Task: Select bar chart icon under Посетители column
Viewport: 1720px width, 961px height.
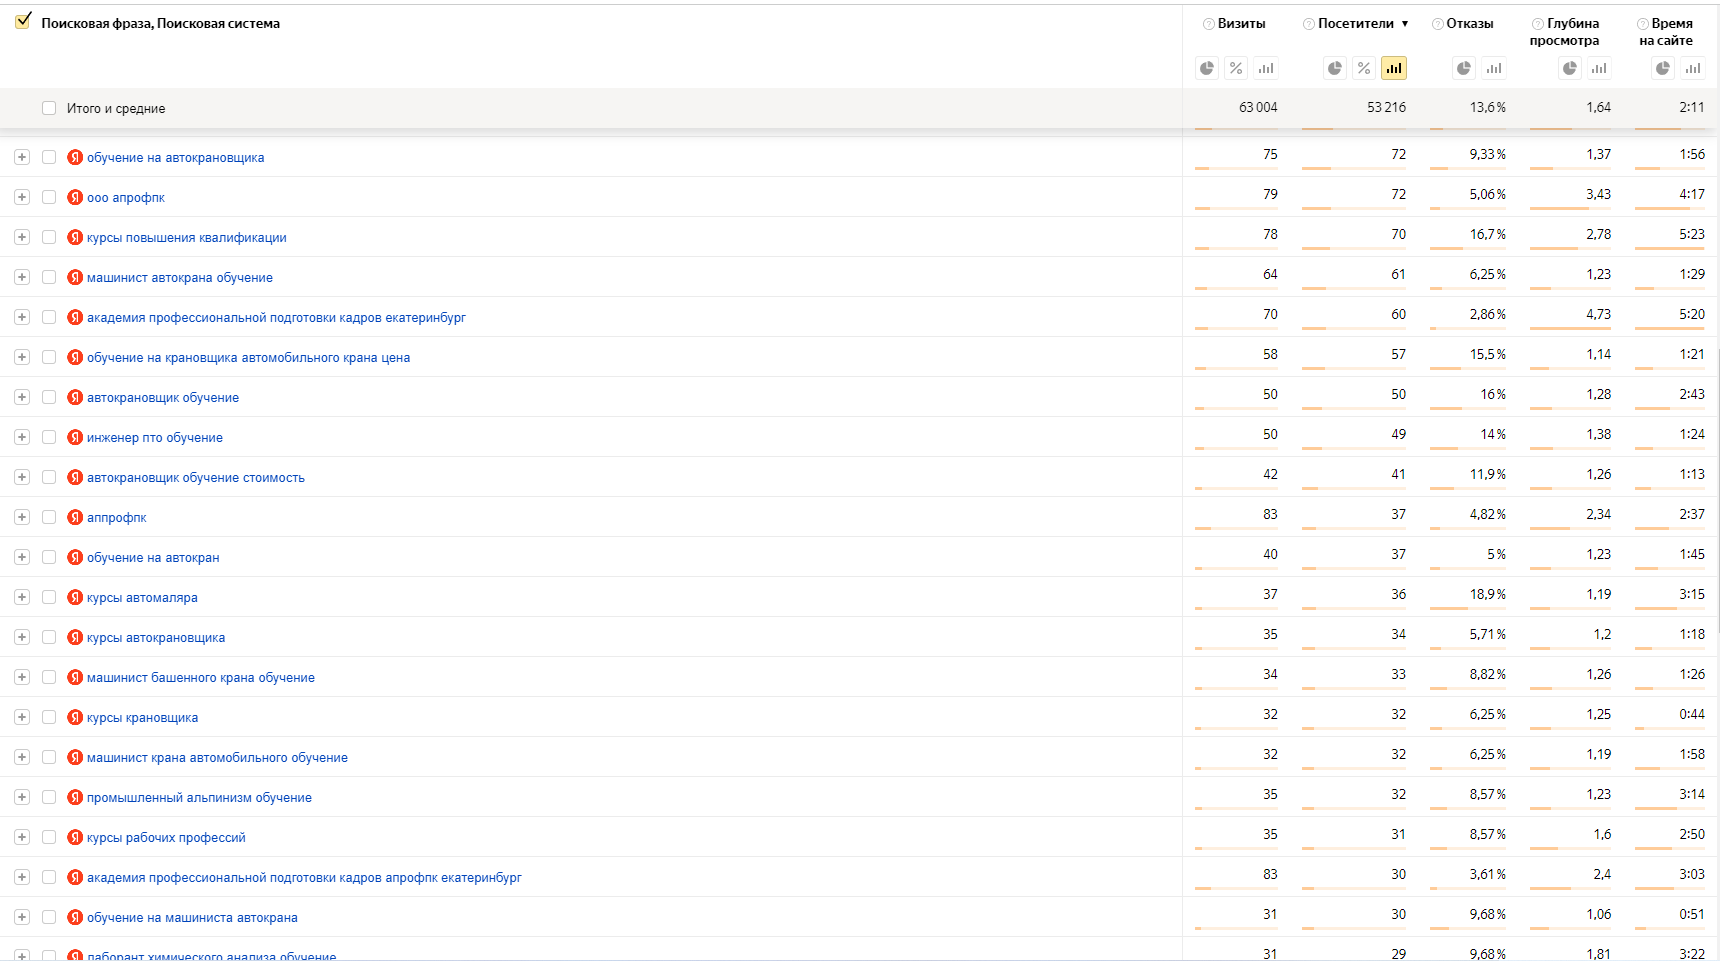Action: click(x=1394, y=68)
